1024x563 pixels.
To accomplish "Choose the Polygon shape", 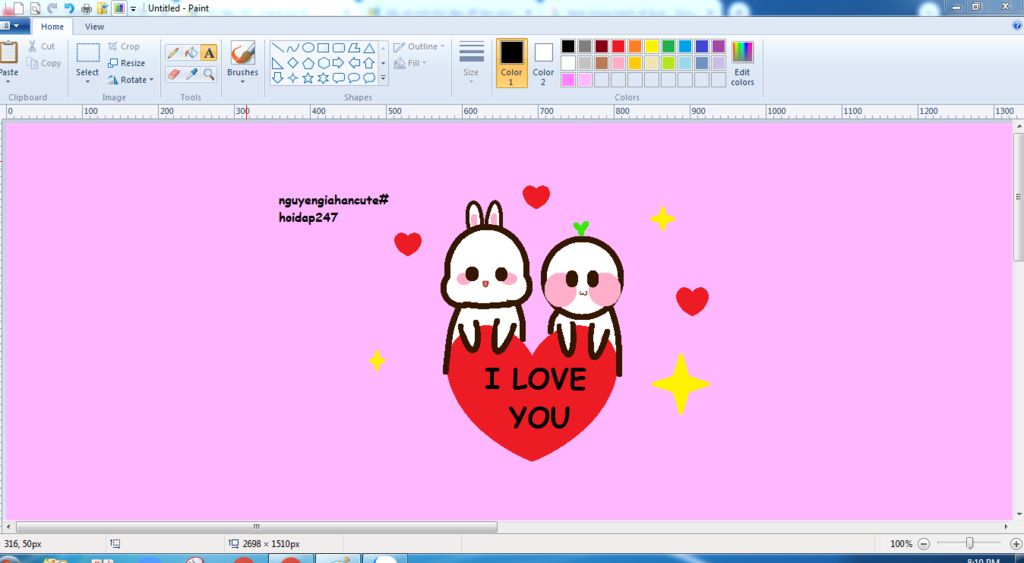I will pyautogui.click(x=354, y=48).
